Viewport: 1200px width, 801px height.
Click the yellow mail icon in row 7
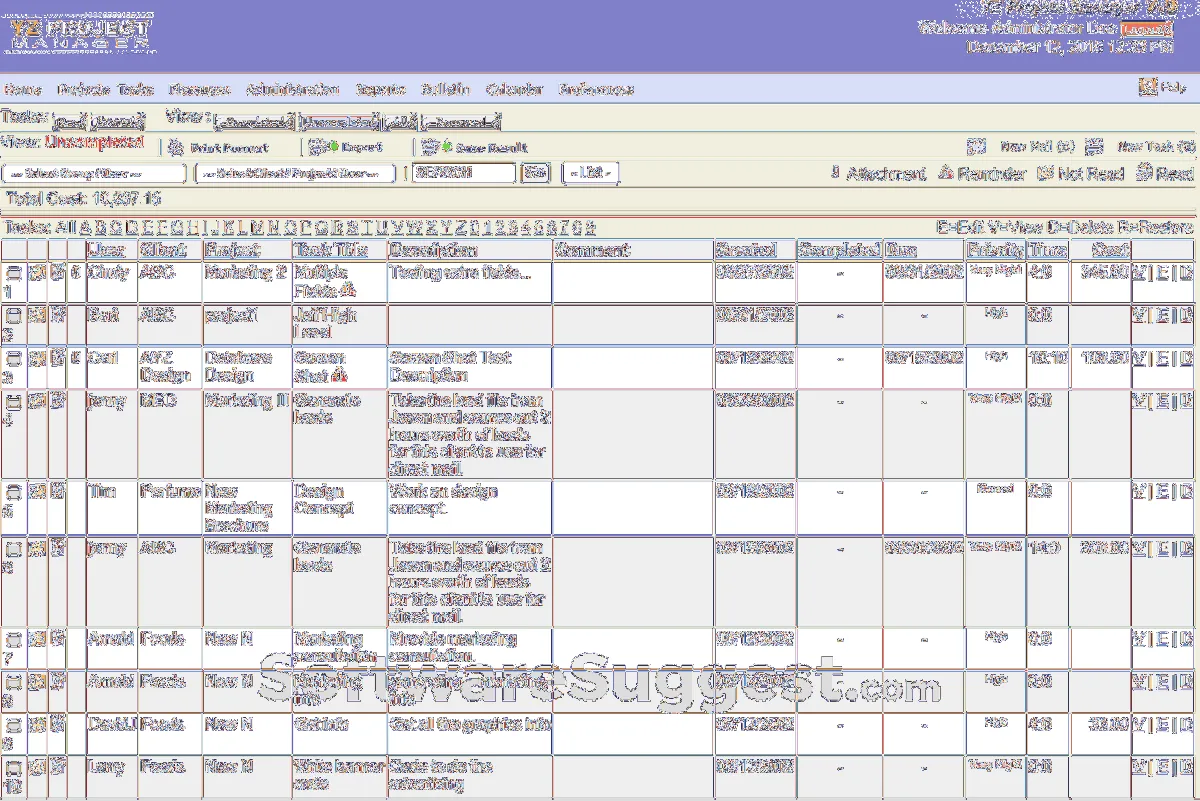37,638
